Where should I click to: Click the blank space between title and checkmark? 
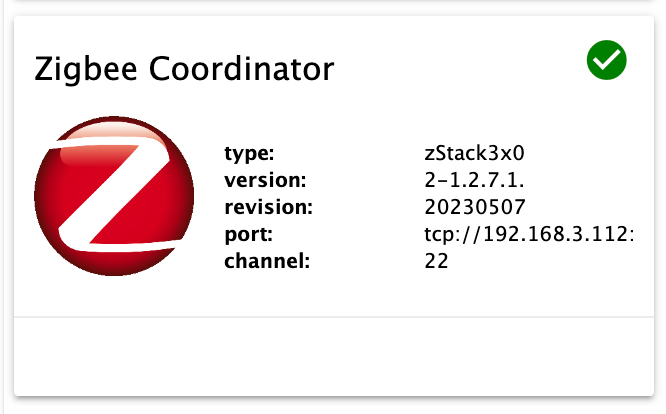point(460,66)
